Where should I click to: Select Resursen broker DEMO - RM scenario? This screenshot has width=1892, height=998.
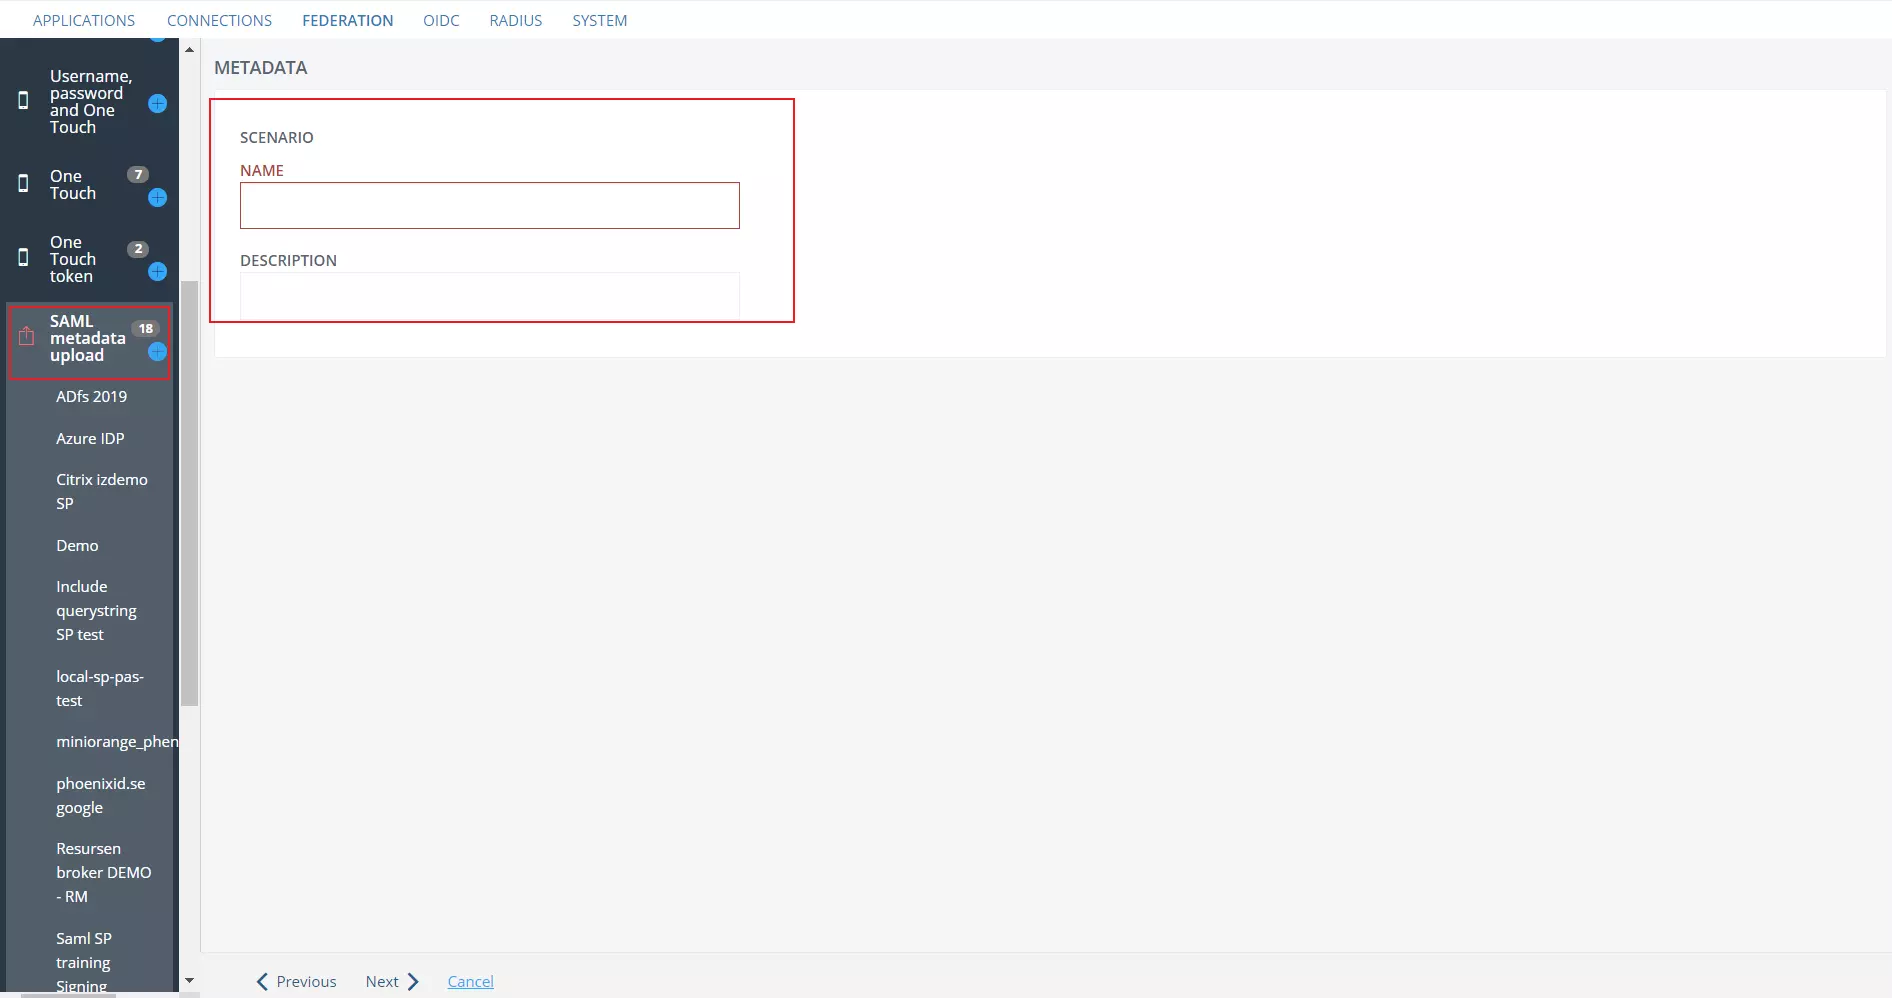tap(104, 872)
